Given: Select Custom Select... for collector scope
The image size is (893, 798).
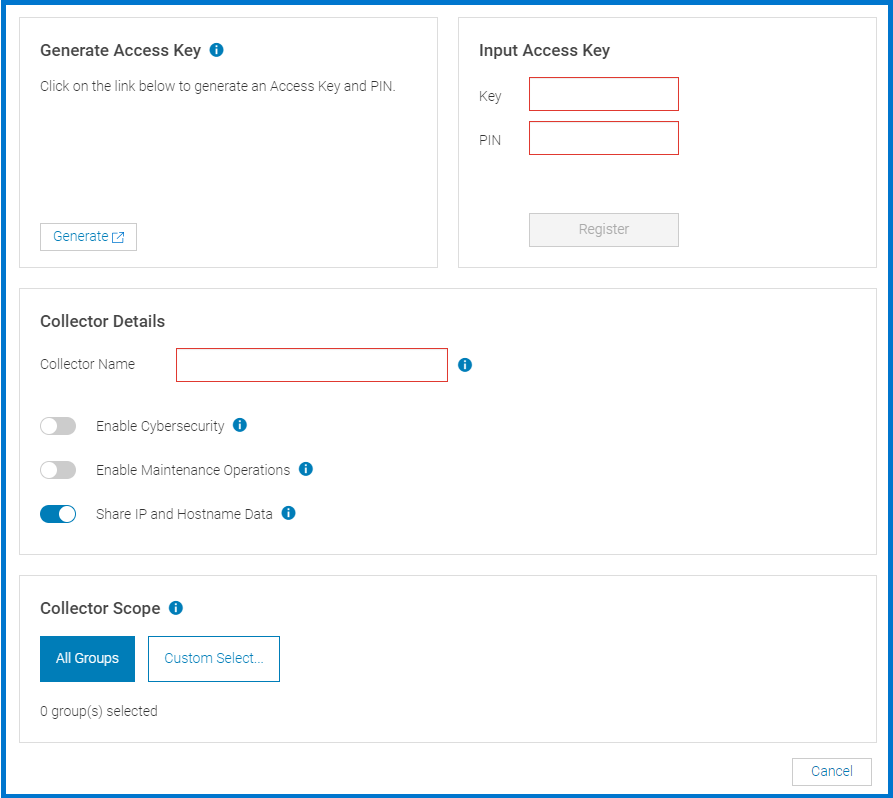Looking at the screenshot, I should coord(213,658).
